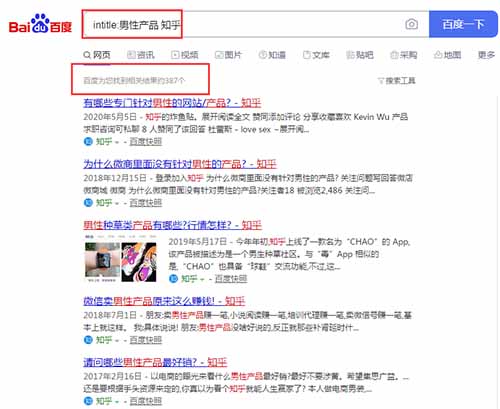Image resolution: width=500 pixels, height=409 pixels.
Task: Go to the 贴吧 tab
Action: point(360,55)
